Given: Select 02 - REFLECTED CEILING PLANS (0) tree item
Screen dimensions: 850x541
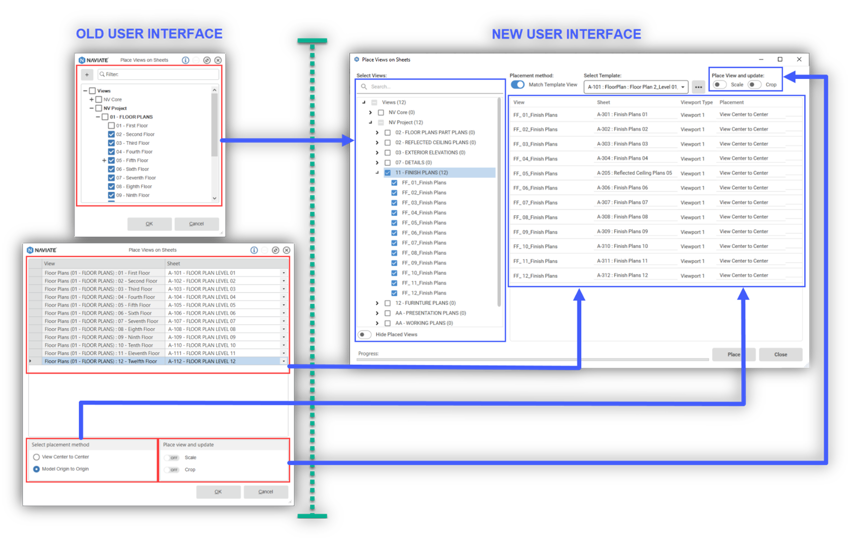Looking at the screenshot, I should [435, 143].
